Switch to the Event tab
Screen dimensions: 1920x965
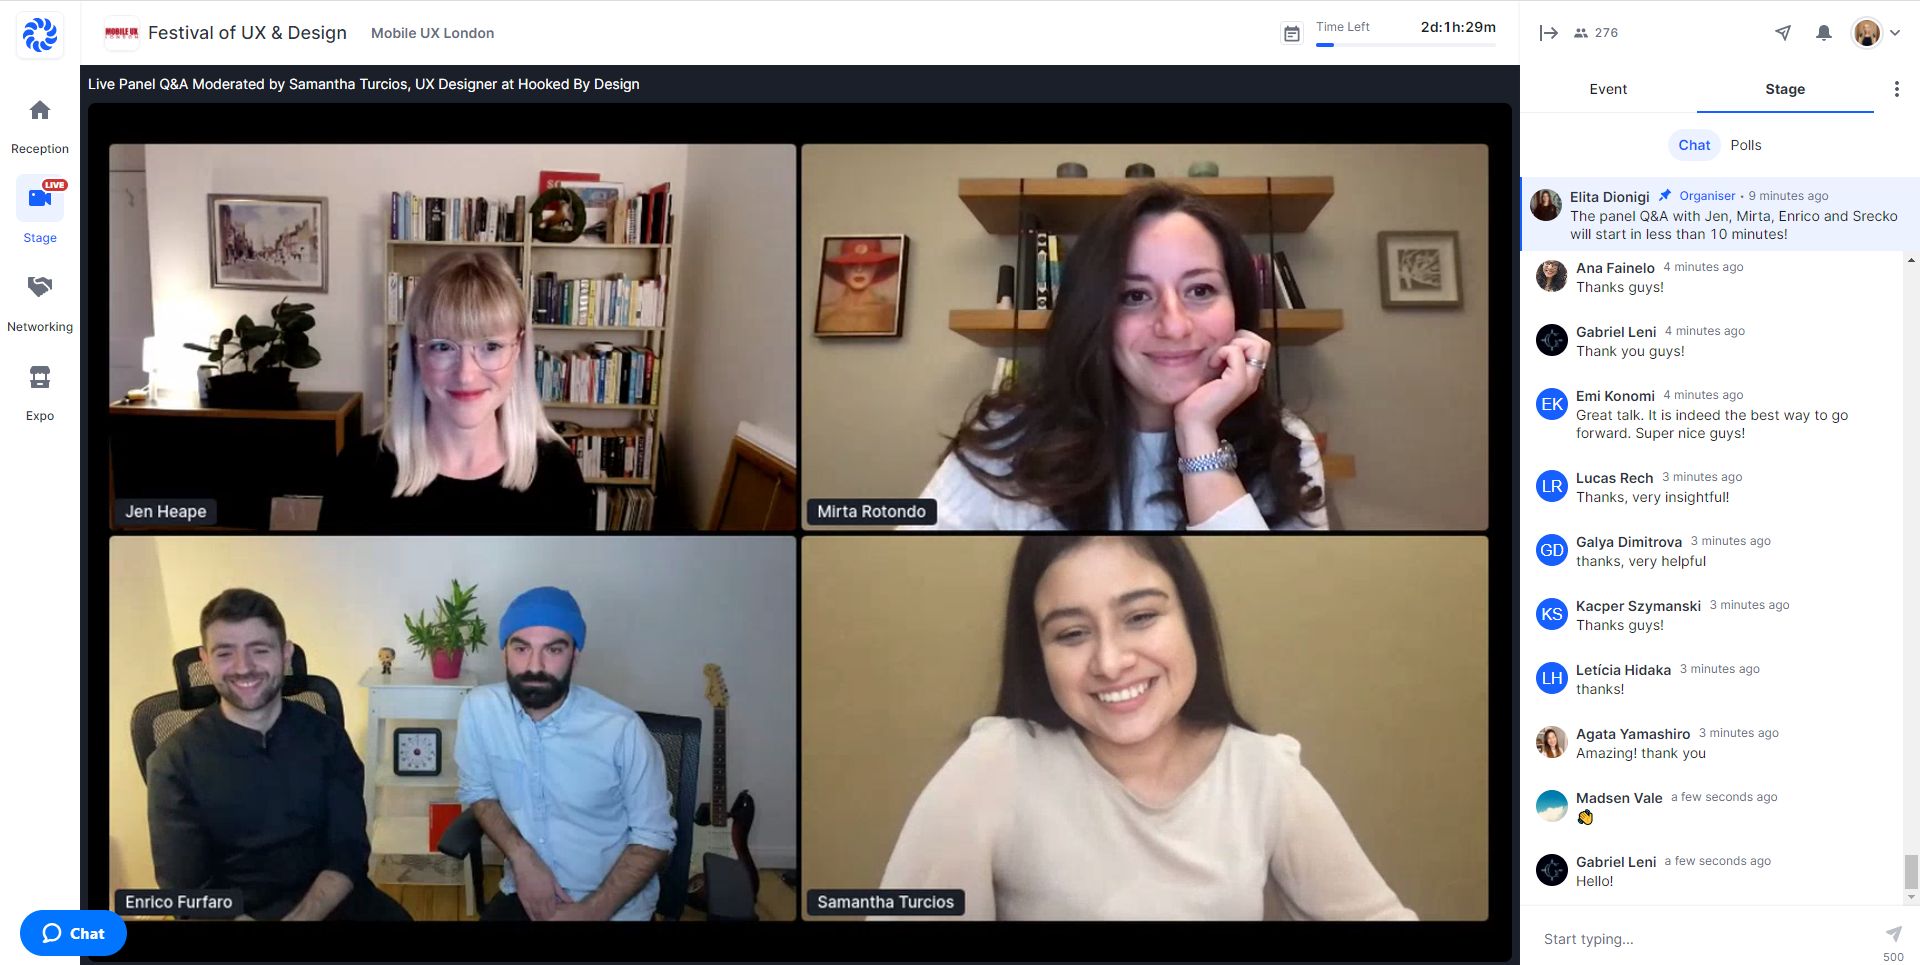[x=1607, y=89]
